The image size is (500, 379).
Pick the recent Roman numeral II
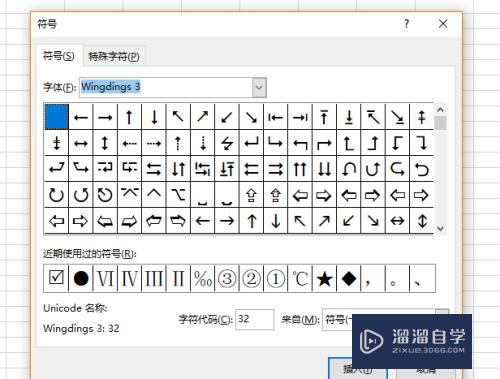point(178,278)
